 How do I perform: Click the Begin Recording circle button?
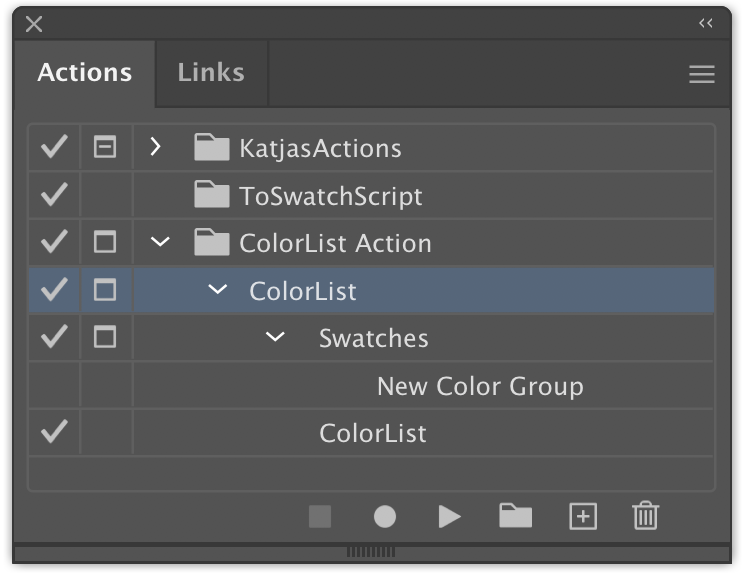(x=385, y=516)
